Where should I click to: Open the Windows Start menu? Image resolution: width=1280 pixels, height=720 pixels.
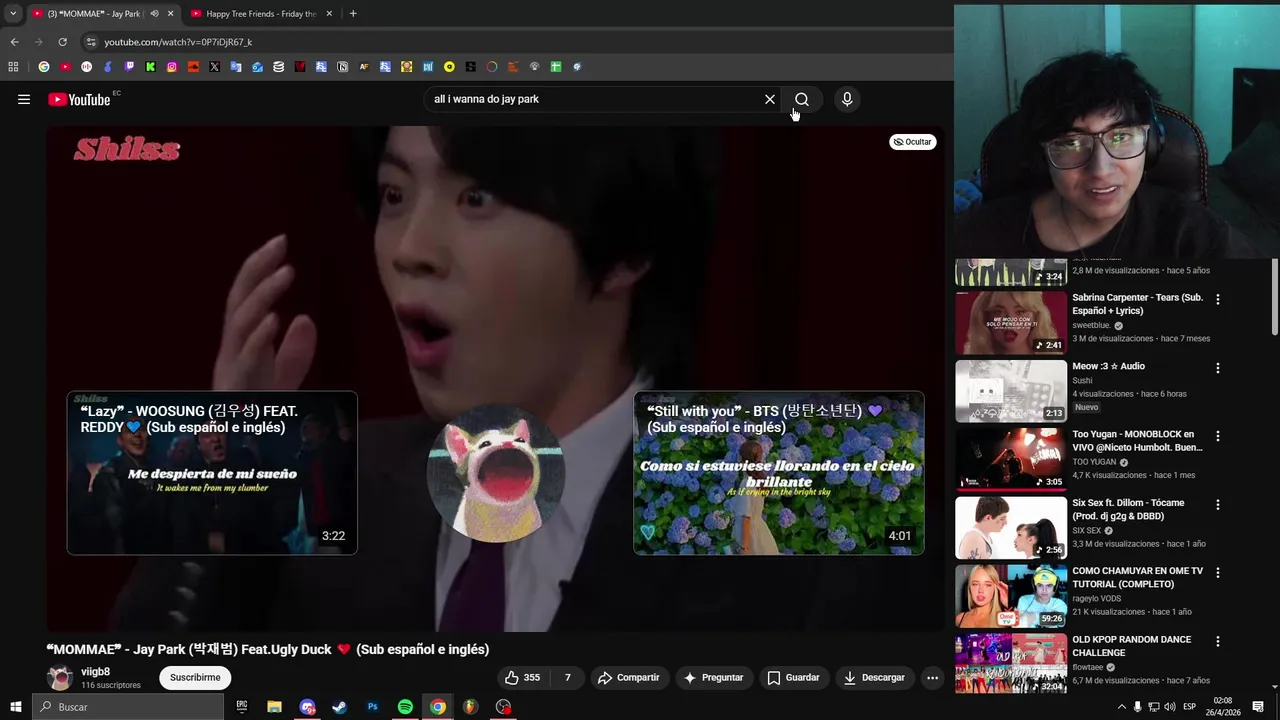point(15,707)
